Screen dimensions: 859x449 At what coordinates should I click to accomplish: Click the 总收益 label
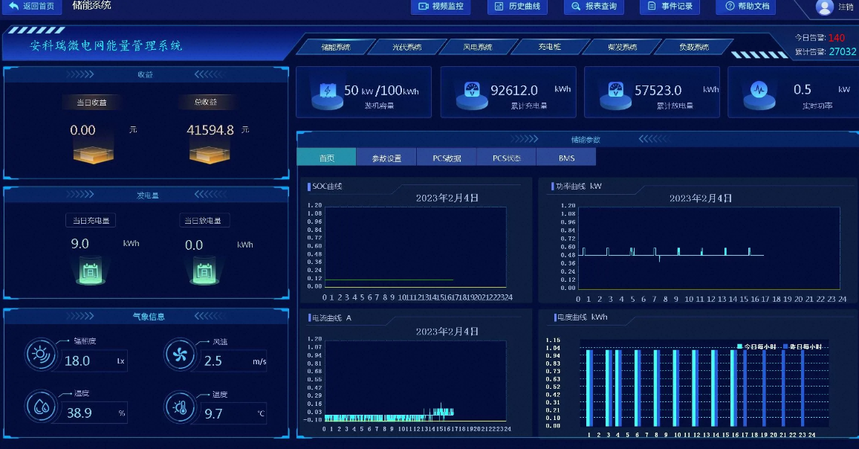point(205,102)
